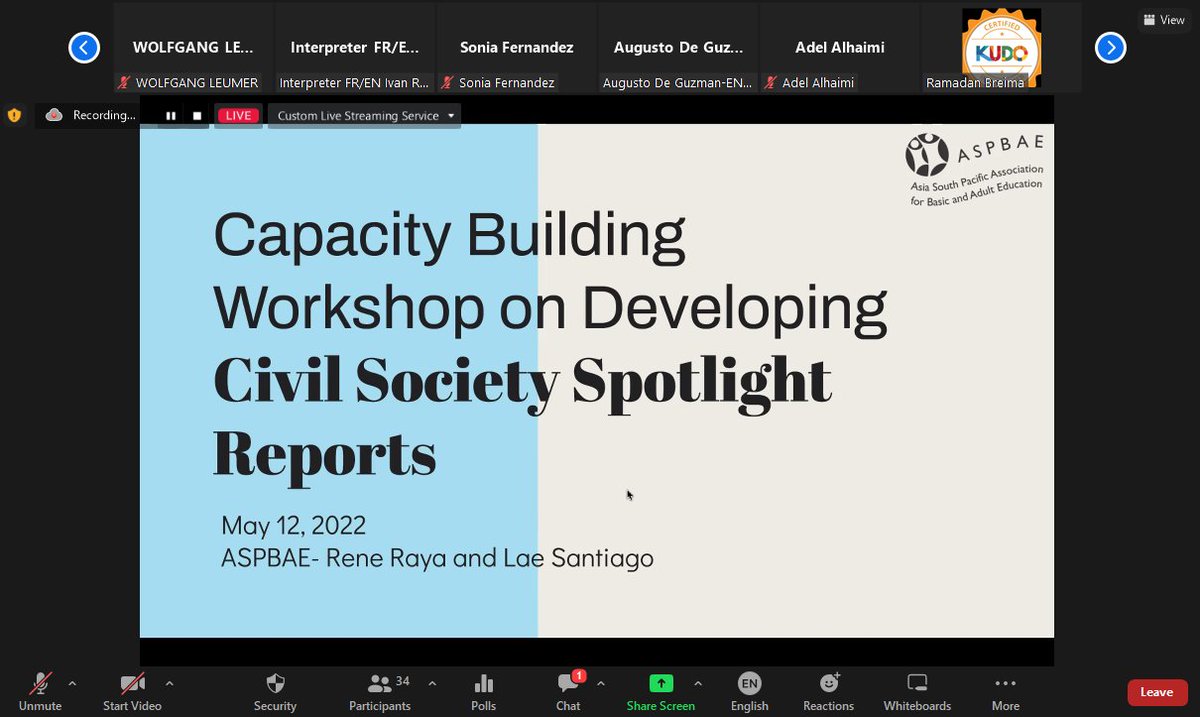The width and height of the screenshot is (1200, 717).
Task: Open the View layout menu
Action: click(1163, 20)
